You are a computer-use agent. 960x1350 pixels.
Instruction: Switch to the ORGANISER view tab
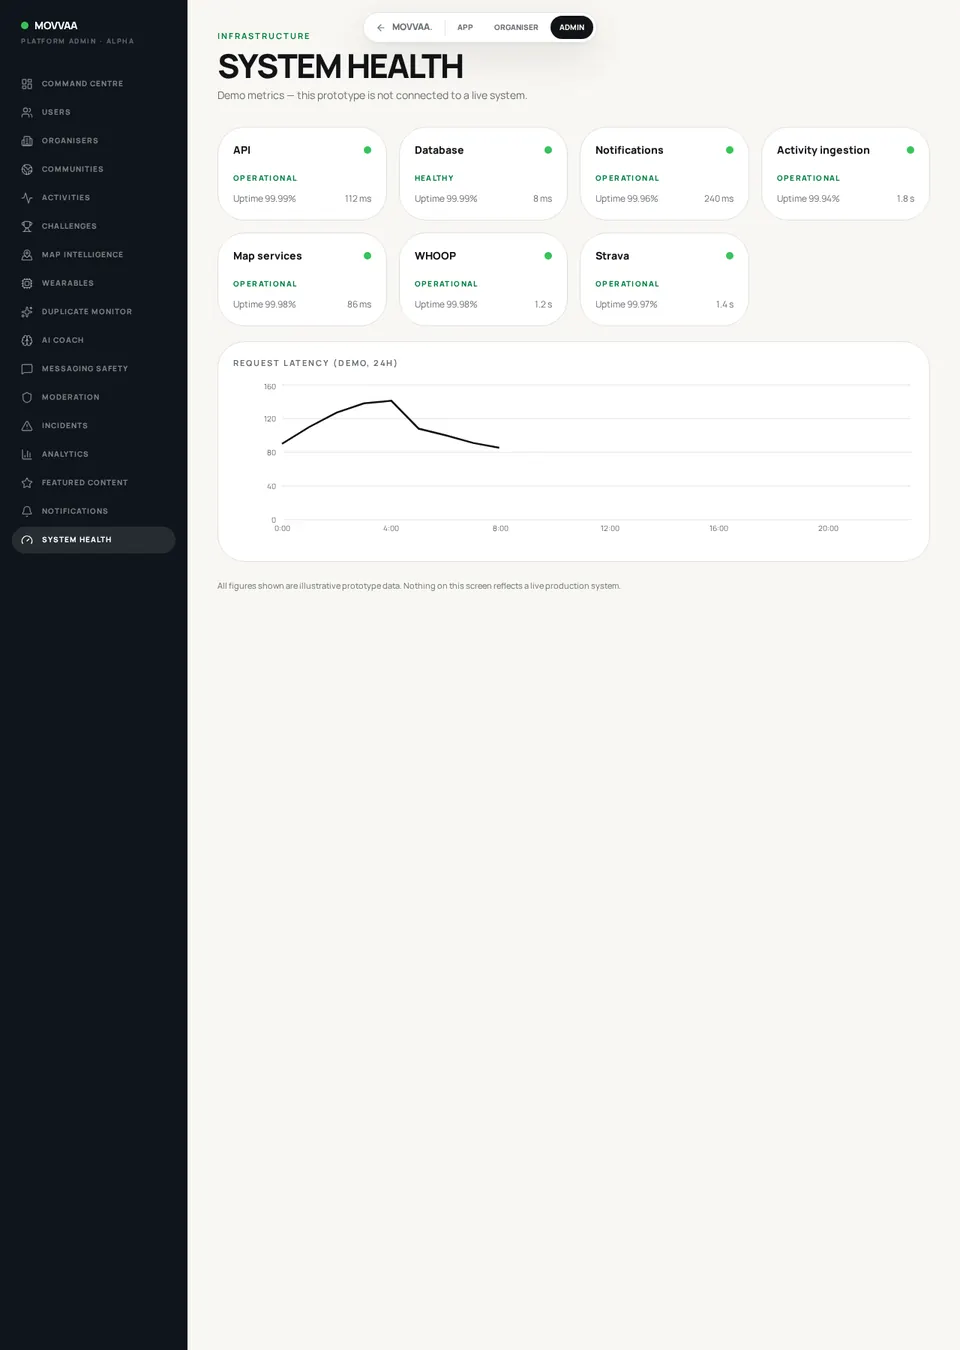pos(516,27)
